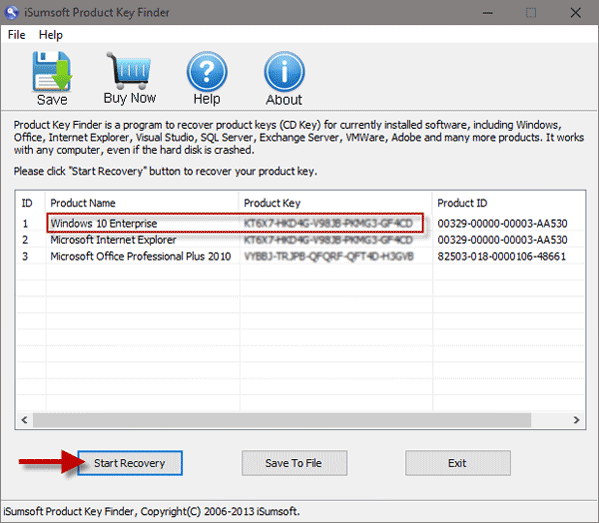The width and height of the screenshot is (599, 523).
Task: Close the Product Key Finder window
Action: point(575,13)
